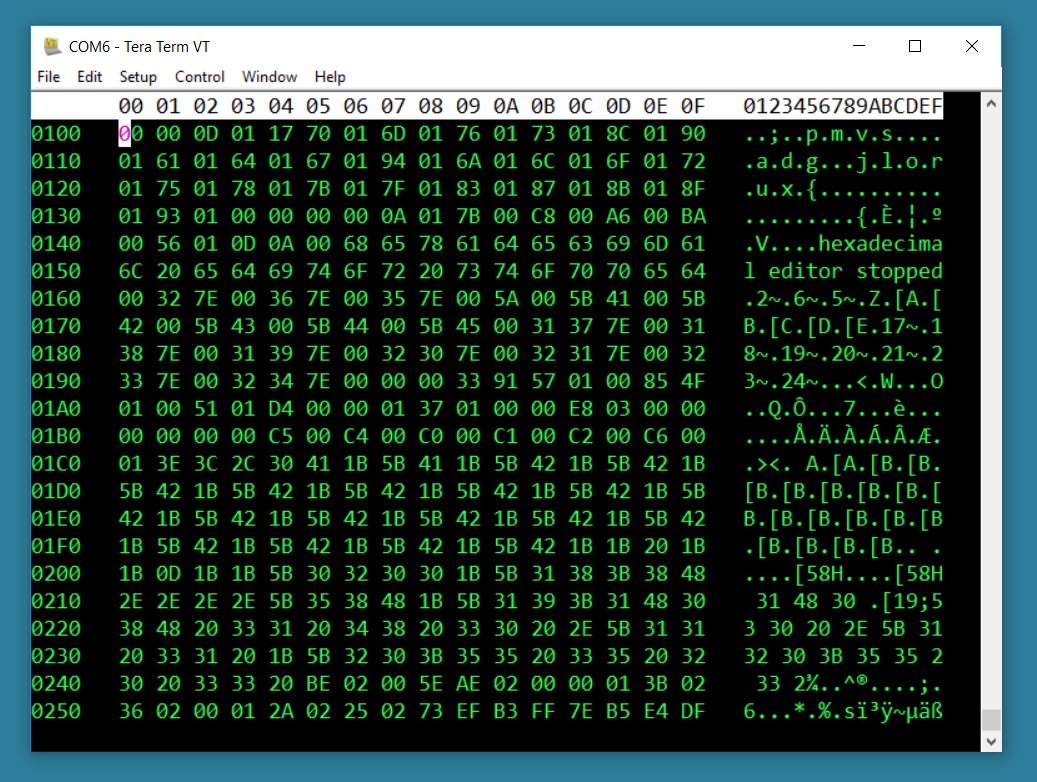
Task: Close the Tera Term window
Action: [x=972, y=46]
